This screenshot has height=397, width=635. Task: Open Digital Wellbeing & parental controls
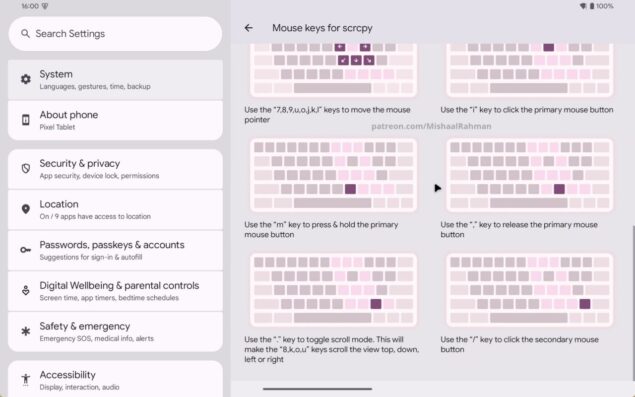115,291
